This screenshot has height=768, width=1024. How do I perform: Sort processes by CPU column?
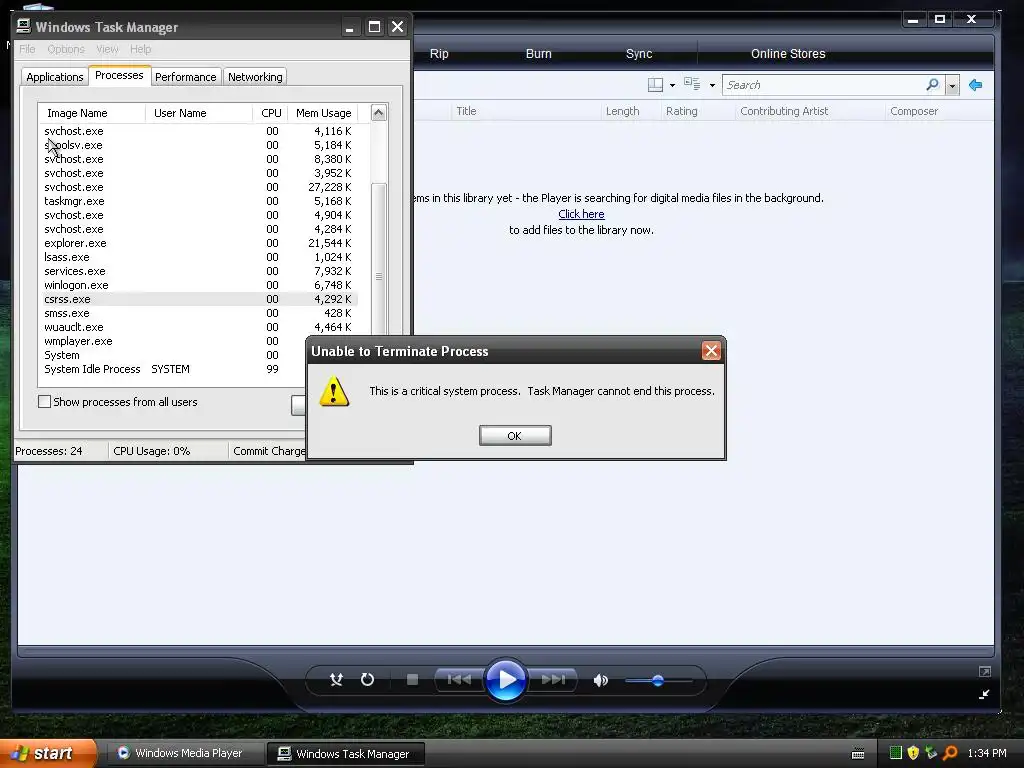click(270, 113)
